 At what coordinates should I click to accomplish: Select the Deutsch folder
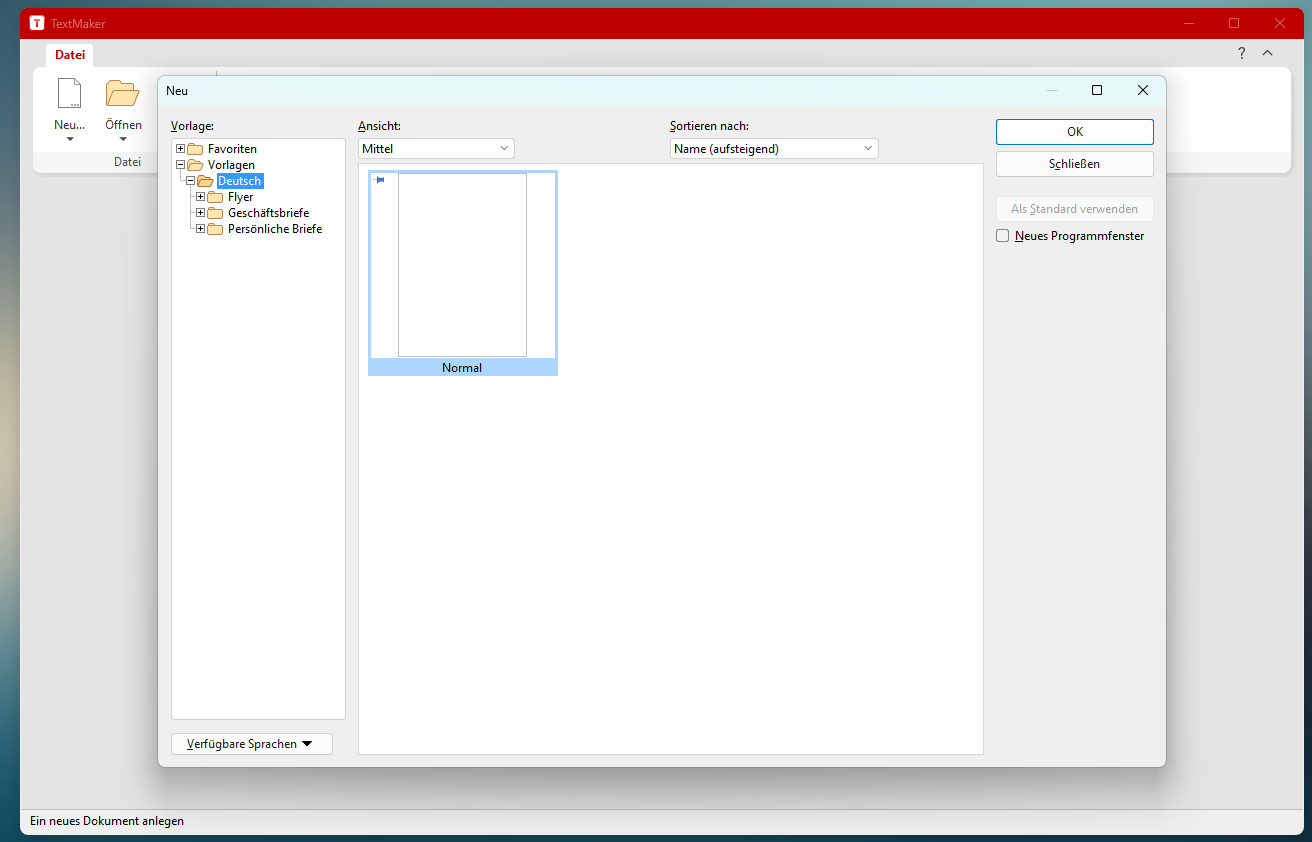240,181
